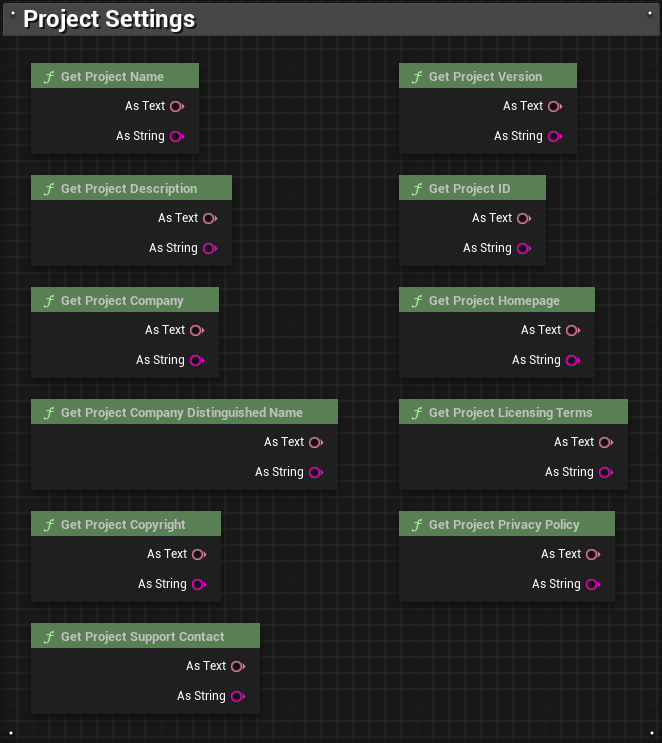The height and width of the screenshot is (743, 662).
Task: Click As String pin on Get Project Licensing Terms
Action: tap(606, 472)
